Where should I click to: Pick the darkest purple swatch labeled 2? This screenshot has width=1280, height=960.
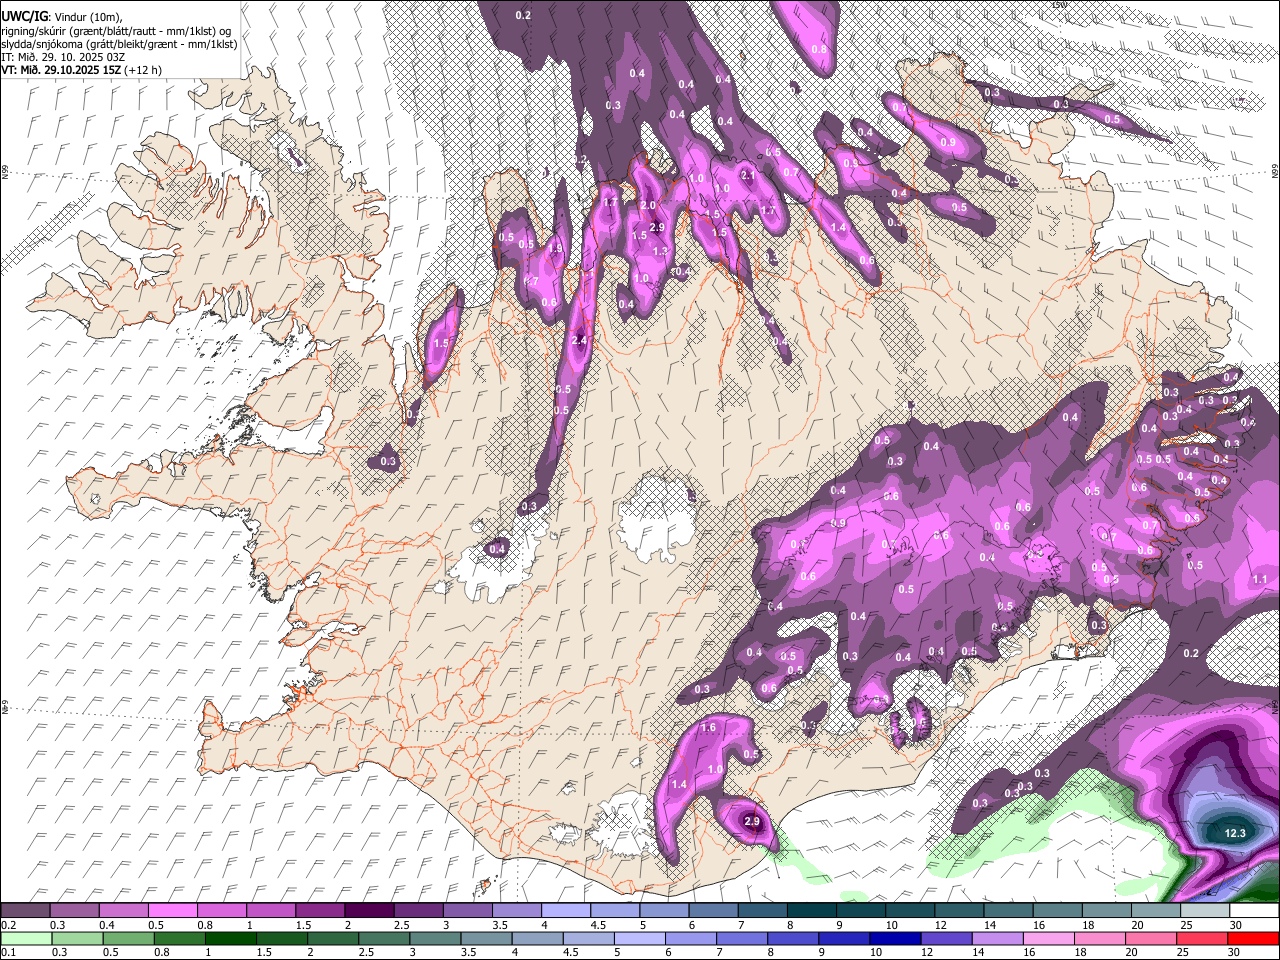pyautogui.click(x=368, y=911)
